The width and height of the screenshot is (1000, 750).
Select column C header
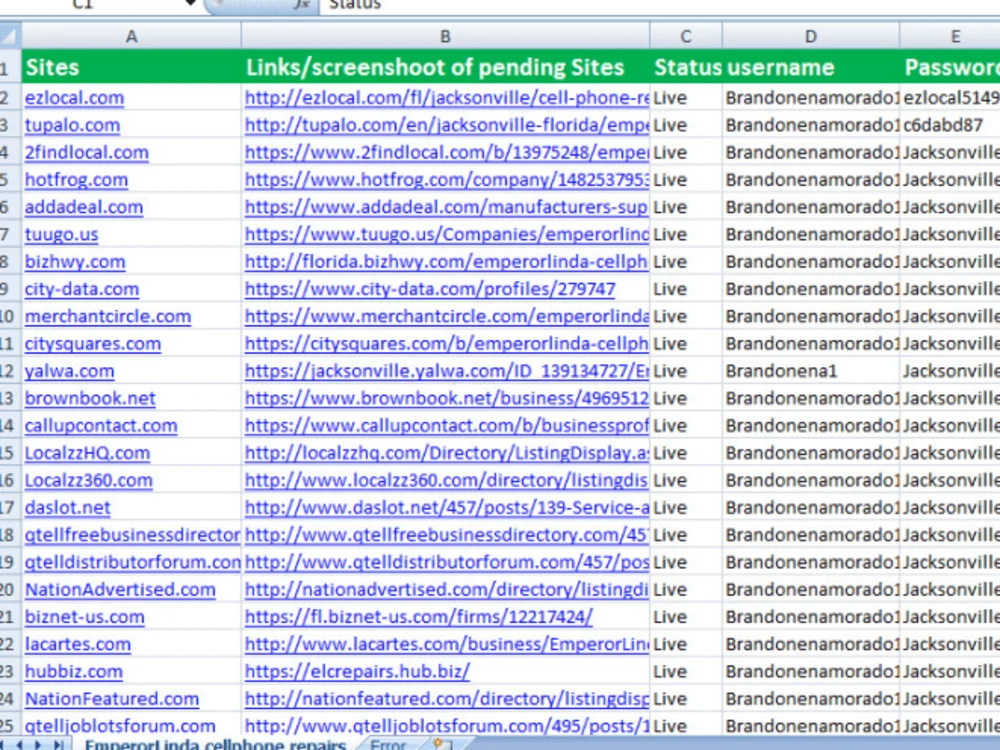point(686,36)
